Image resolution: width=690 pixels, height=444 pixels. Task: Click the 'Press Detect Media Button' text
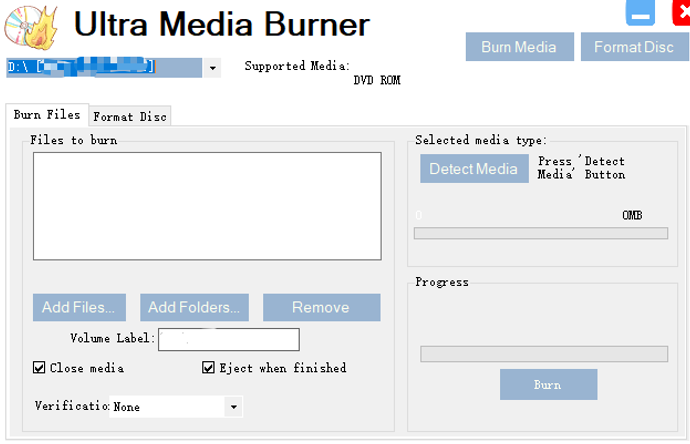[581, 168]
